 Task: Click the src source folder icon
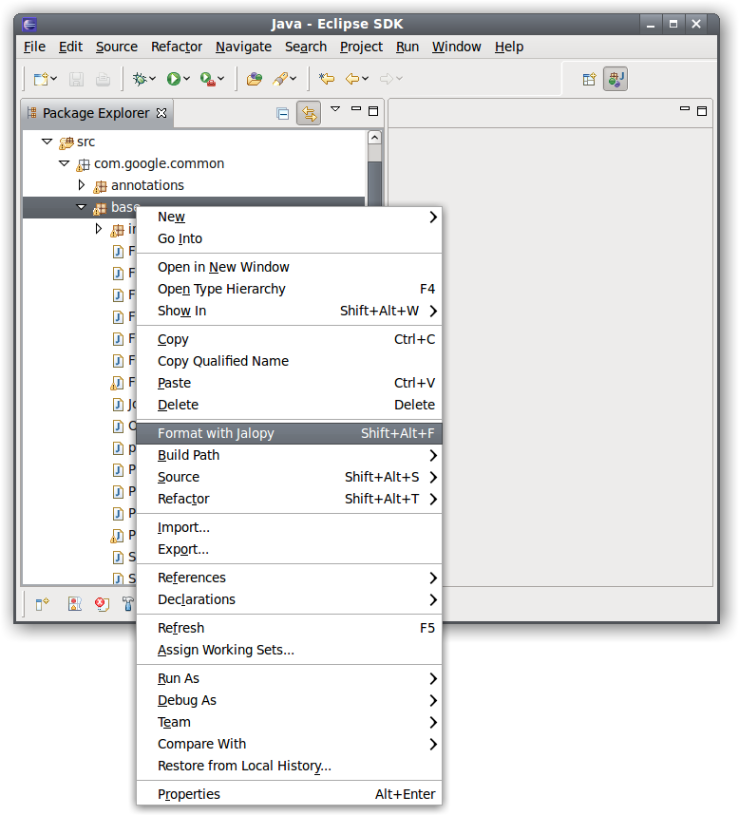tap(66, 142)
